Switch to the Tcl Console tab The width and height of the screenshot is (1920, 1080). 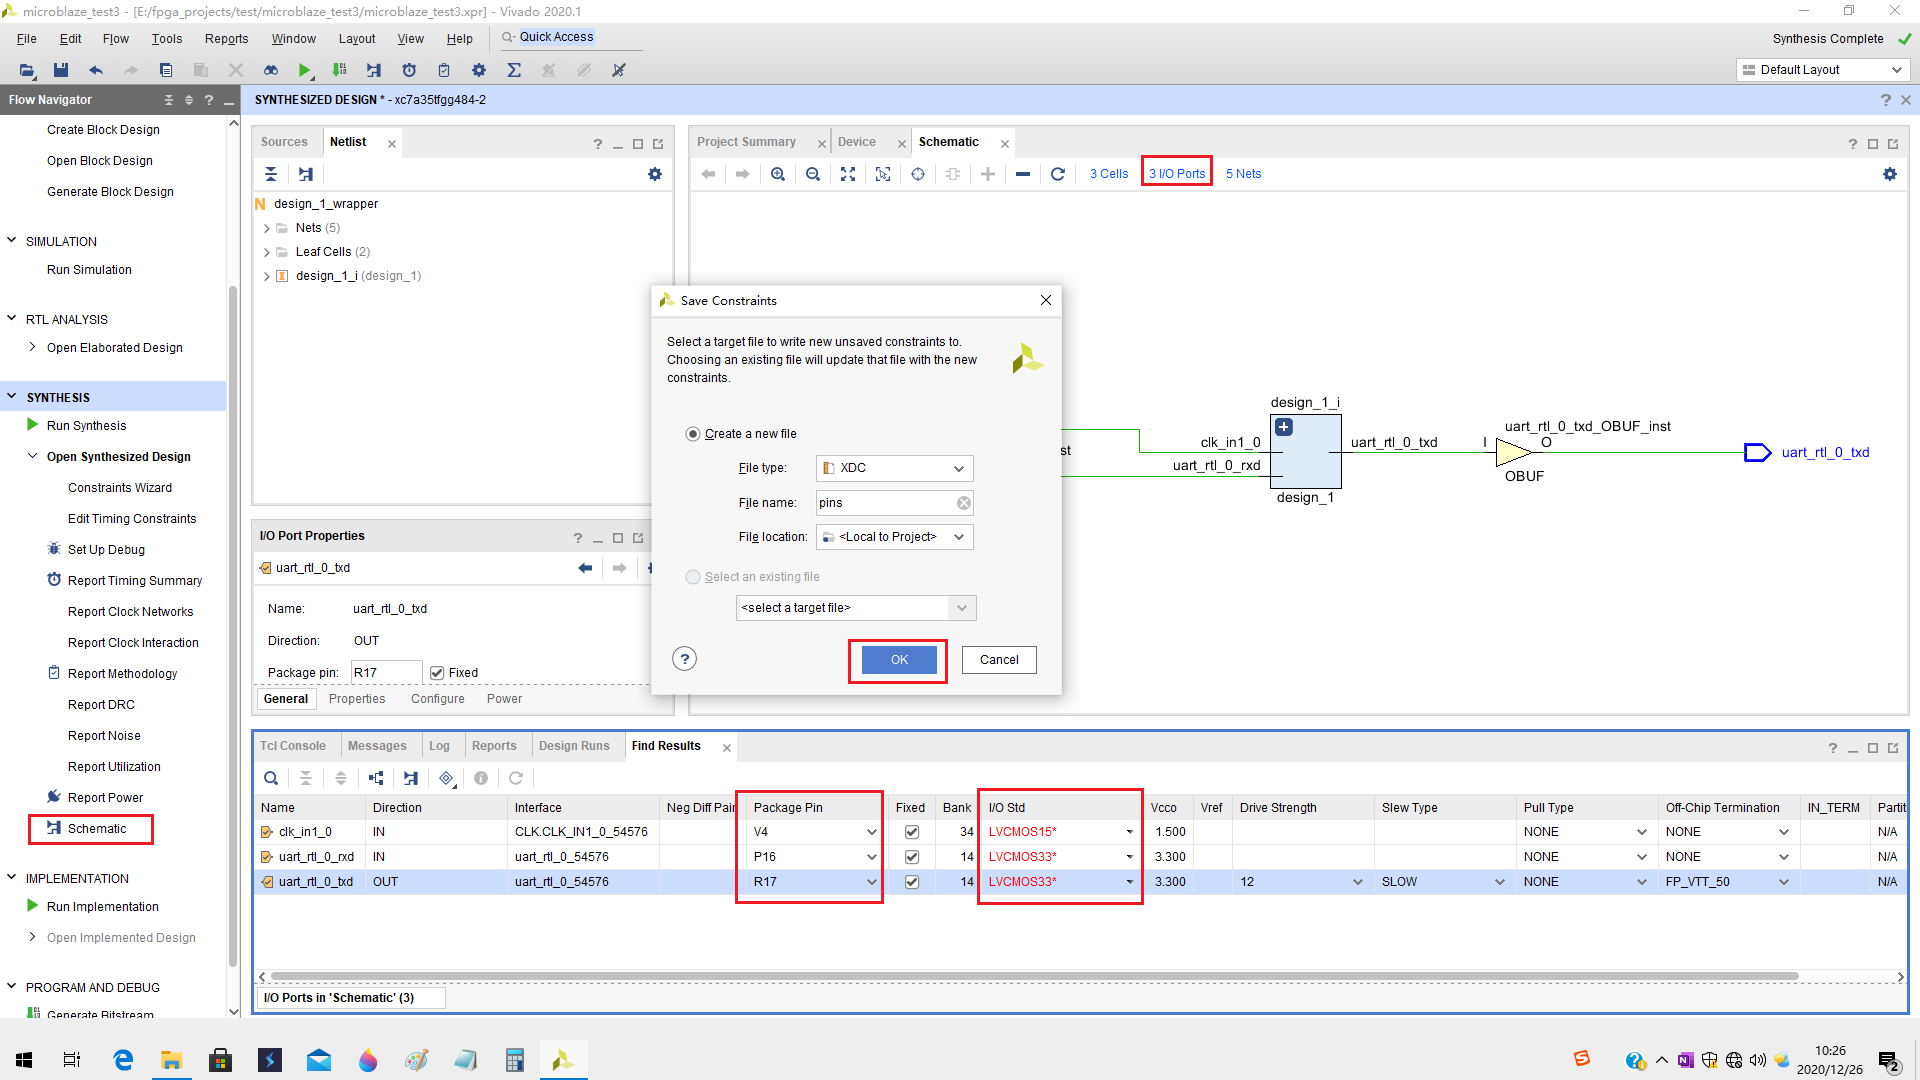(x=293, y=746)
